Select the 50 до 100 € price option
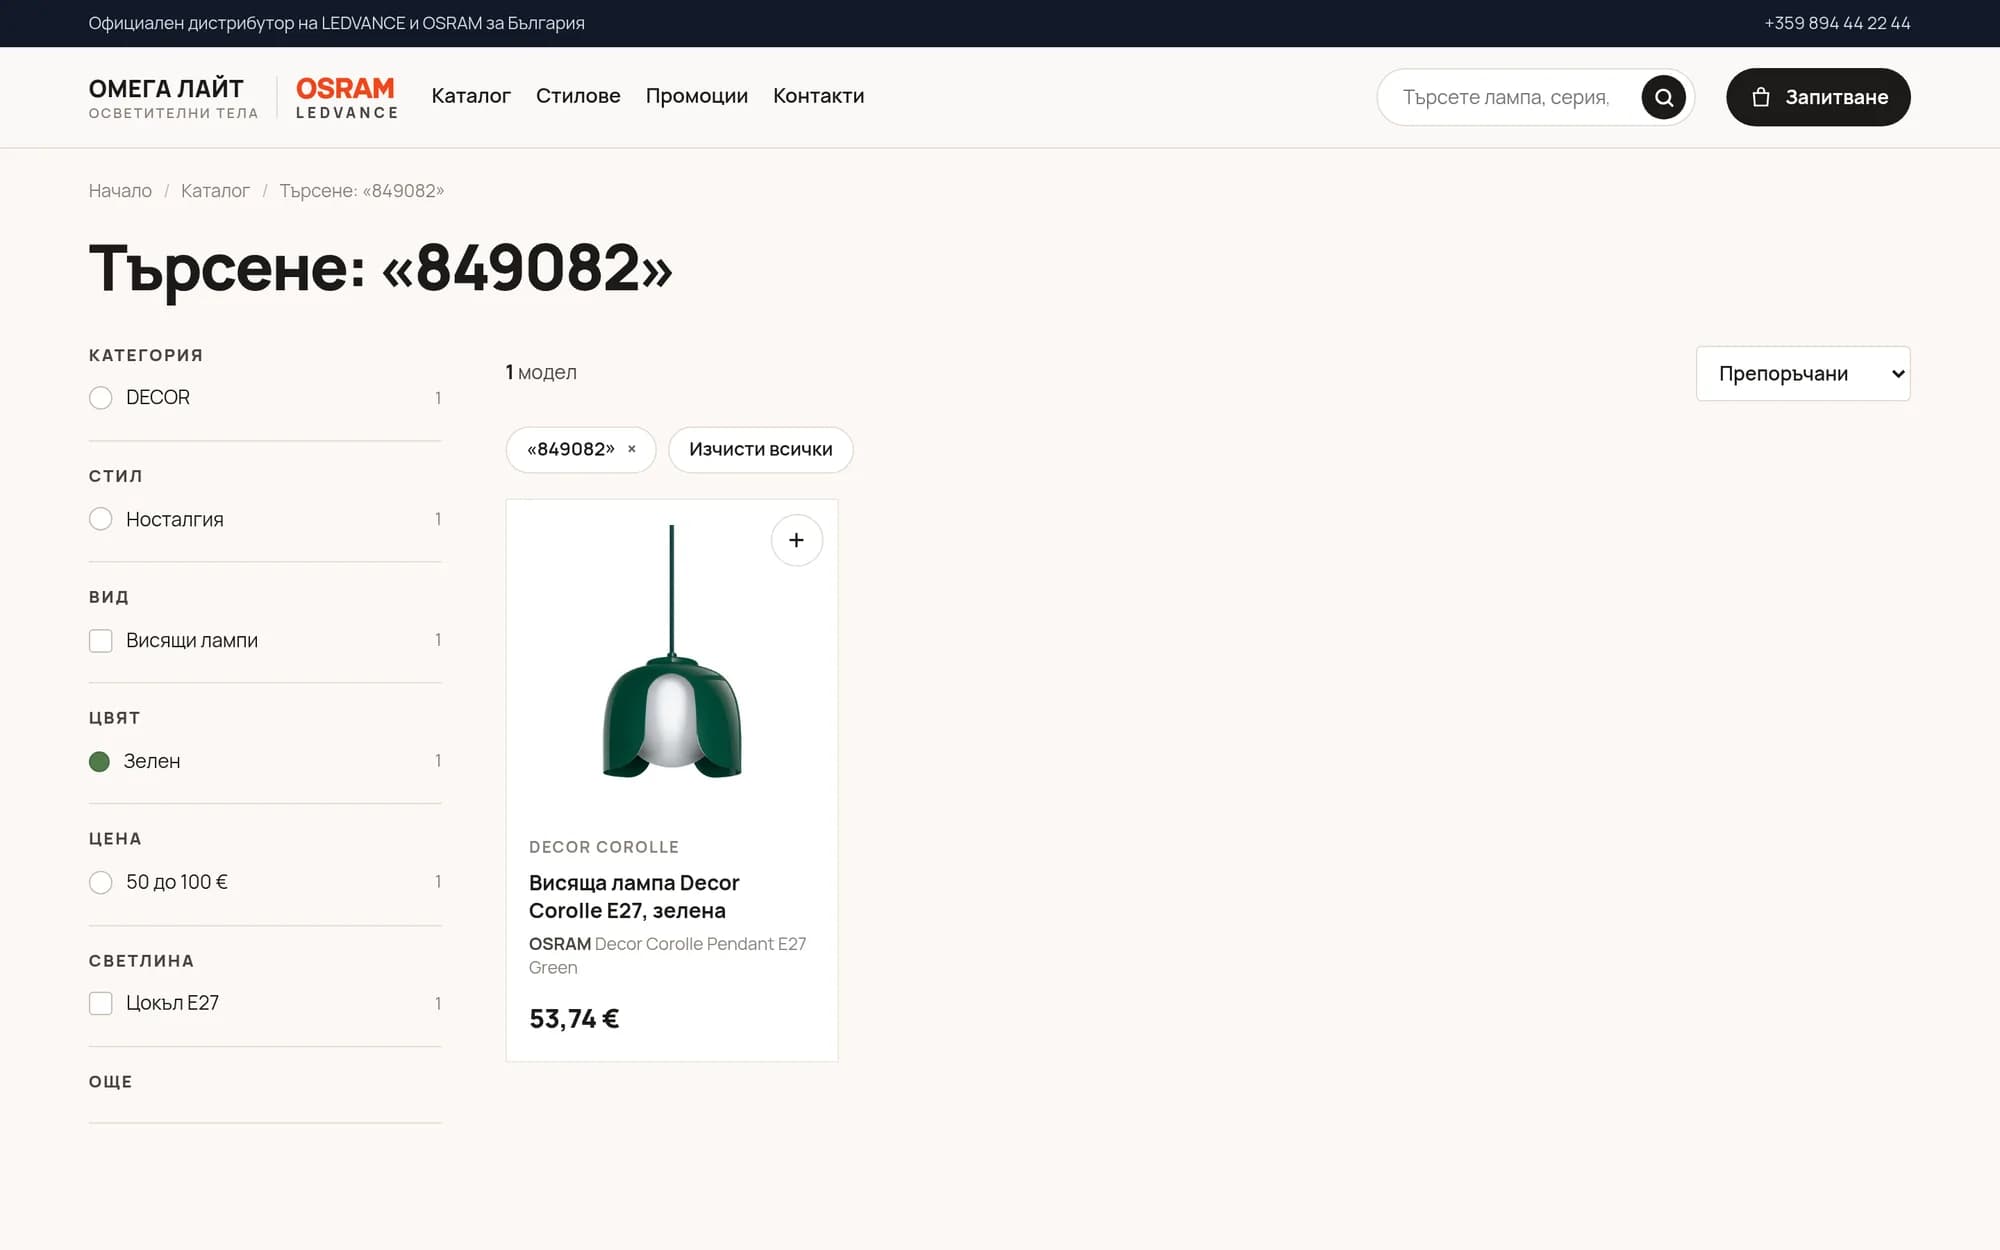Viewport: 2000px width, 1250px height. pyautogui.click(x=101, y=882)
